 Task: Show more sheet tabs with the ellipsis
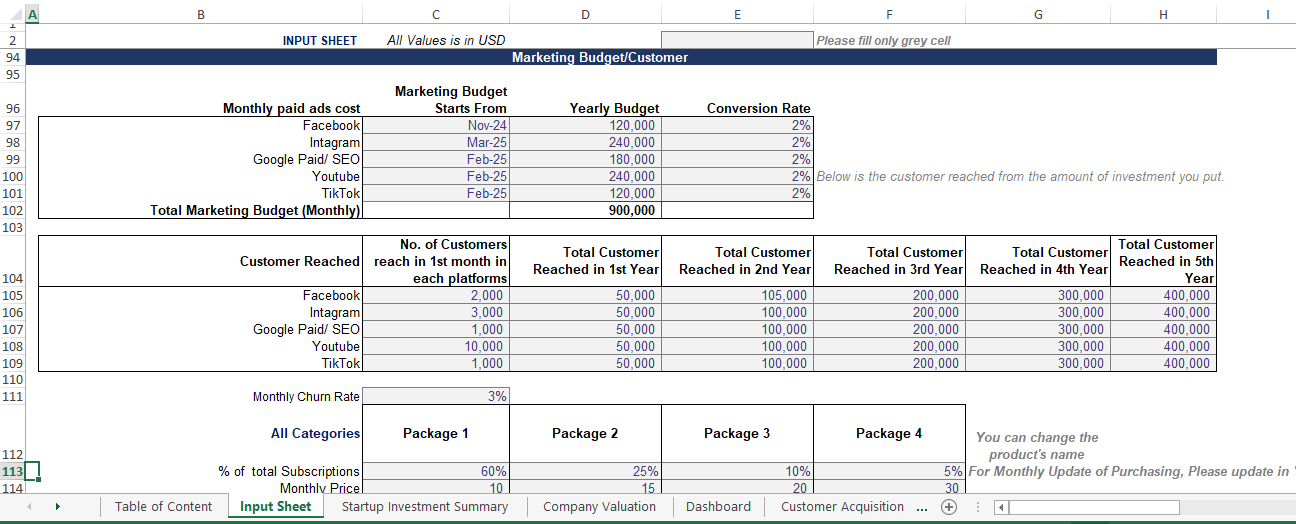coord(920,507)
